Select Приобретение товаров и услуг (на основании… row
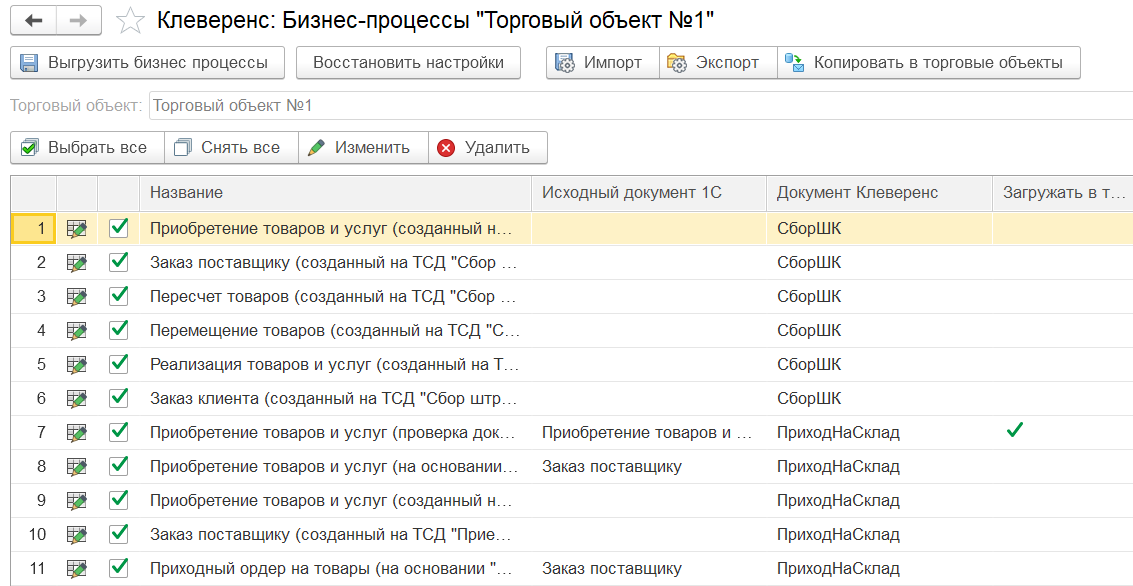Viewport: 1133px width, 586px height. 335,467
